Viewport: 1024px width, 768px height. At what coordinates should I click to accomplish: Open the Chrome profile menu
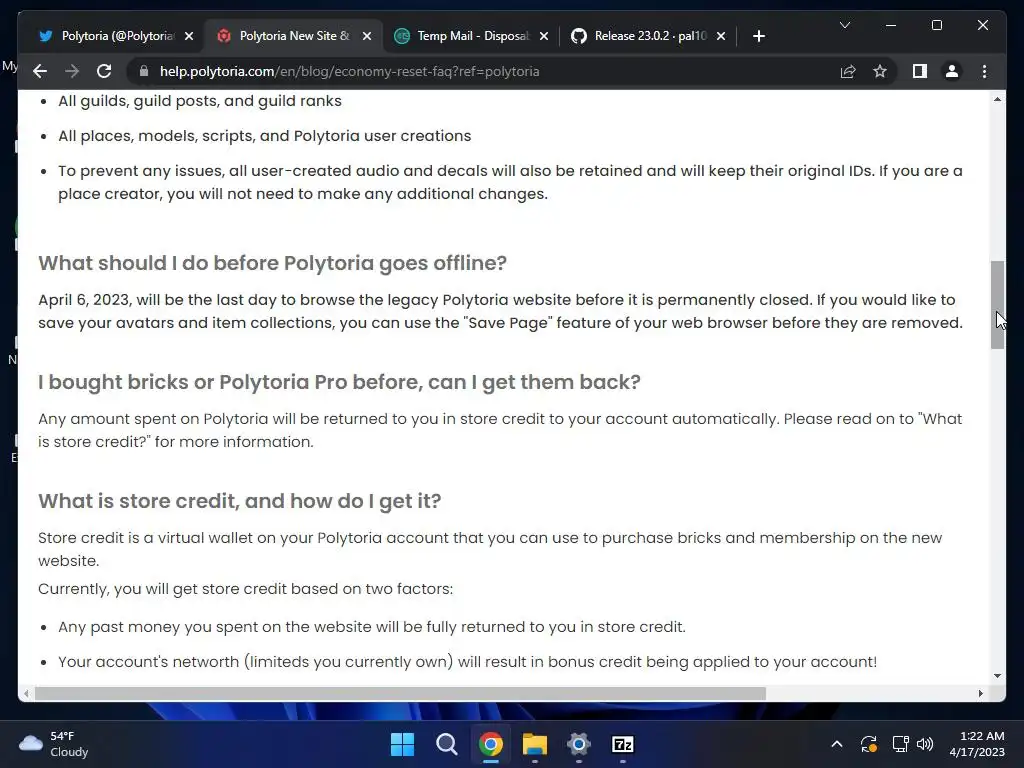coord(952,71)
